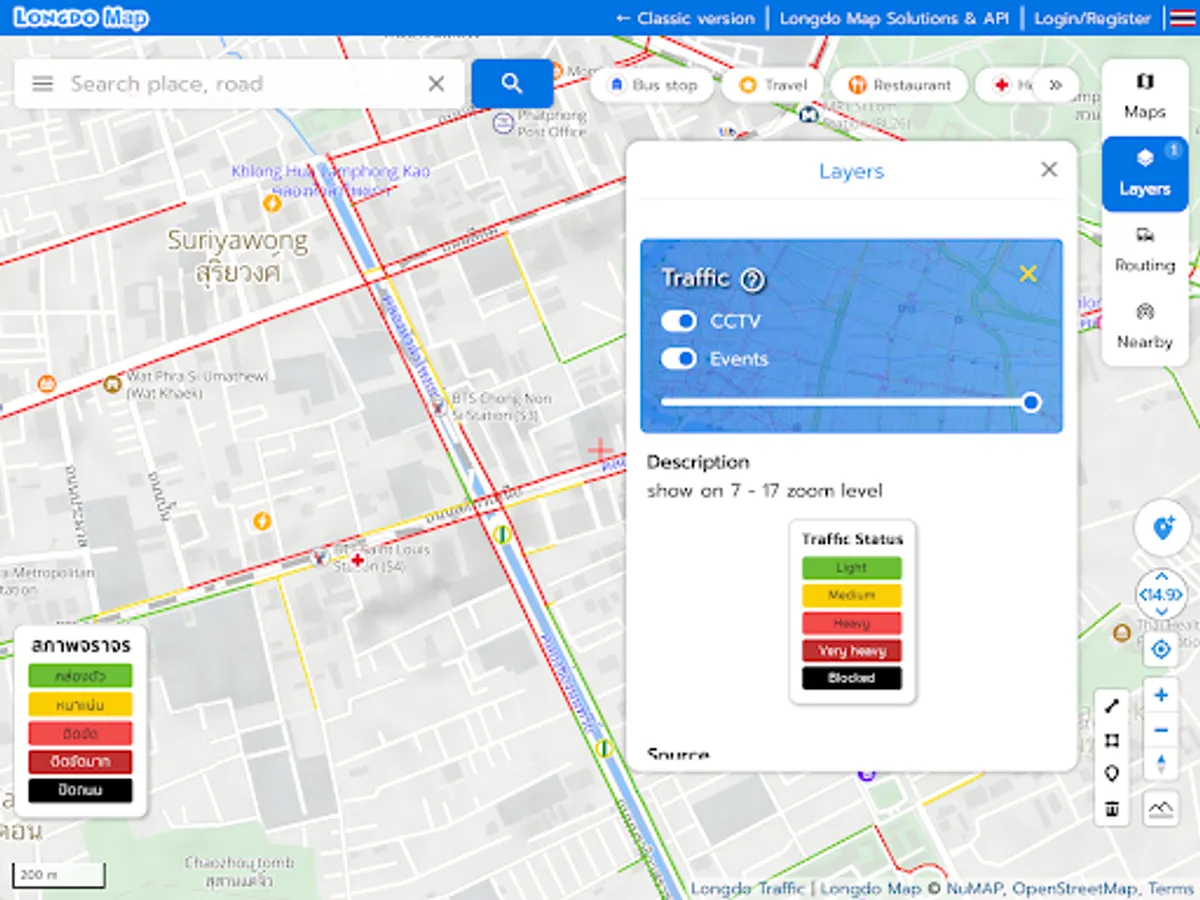Switch to the Maps panel
Screen dimensions: 1200x900
pos(1144,97)
